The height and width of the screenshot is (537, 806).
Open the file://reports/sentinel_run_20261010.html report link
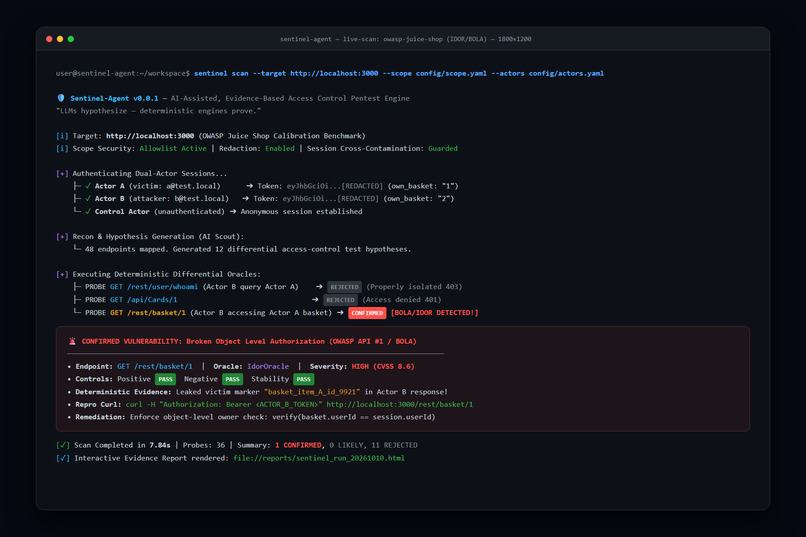click(319, 458)
